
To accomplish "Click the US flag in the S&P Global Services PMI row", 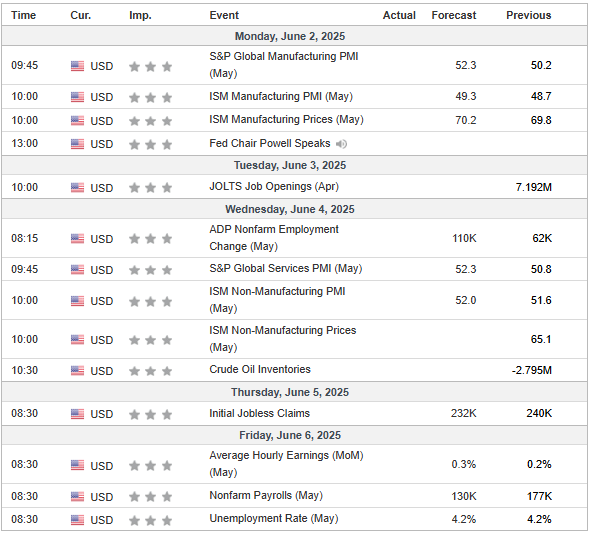I will [77, 270].
